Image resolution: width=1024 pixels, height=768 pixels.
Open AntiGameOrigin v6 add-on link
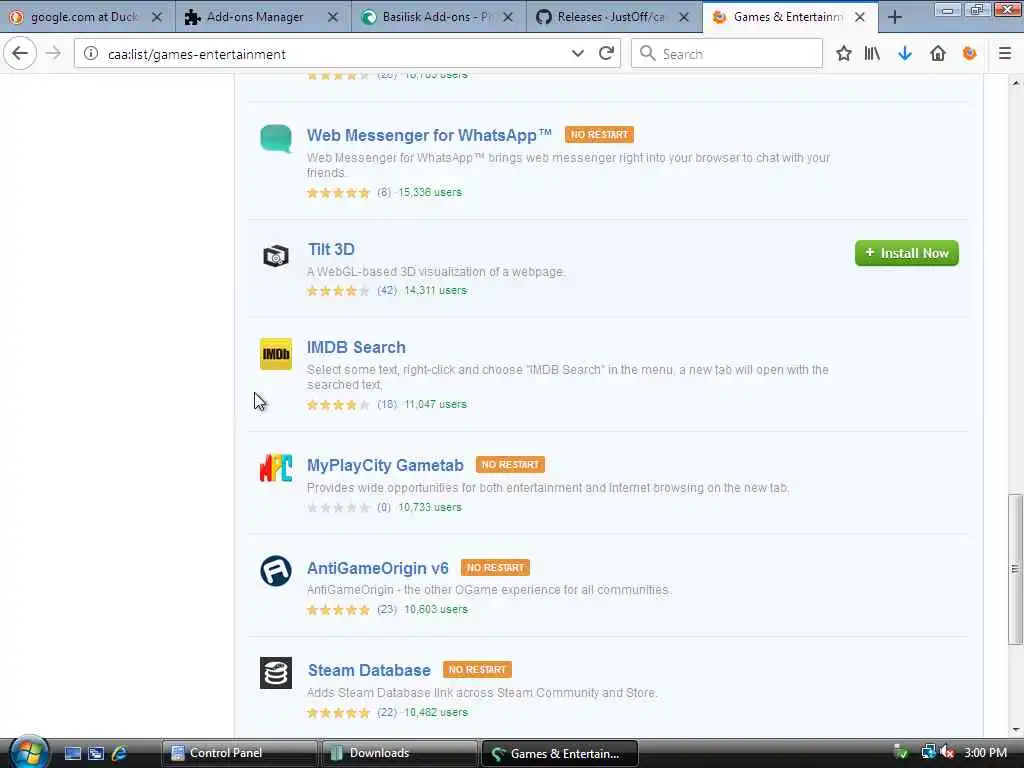(x=377, y=568)
